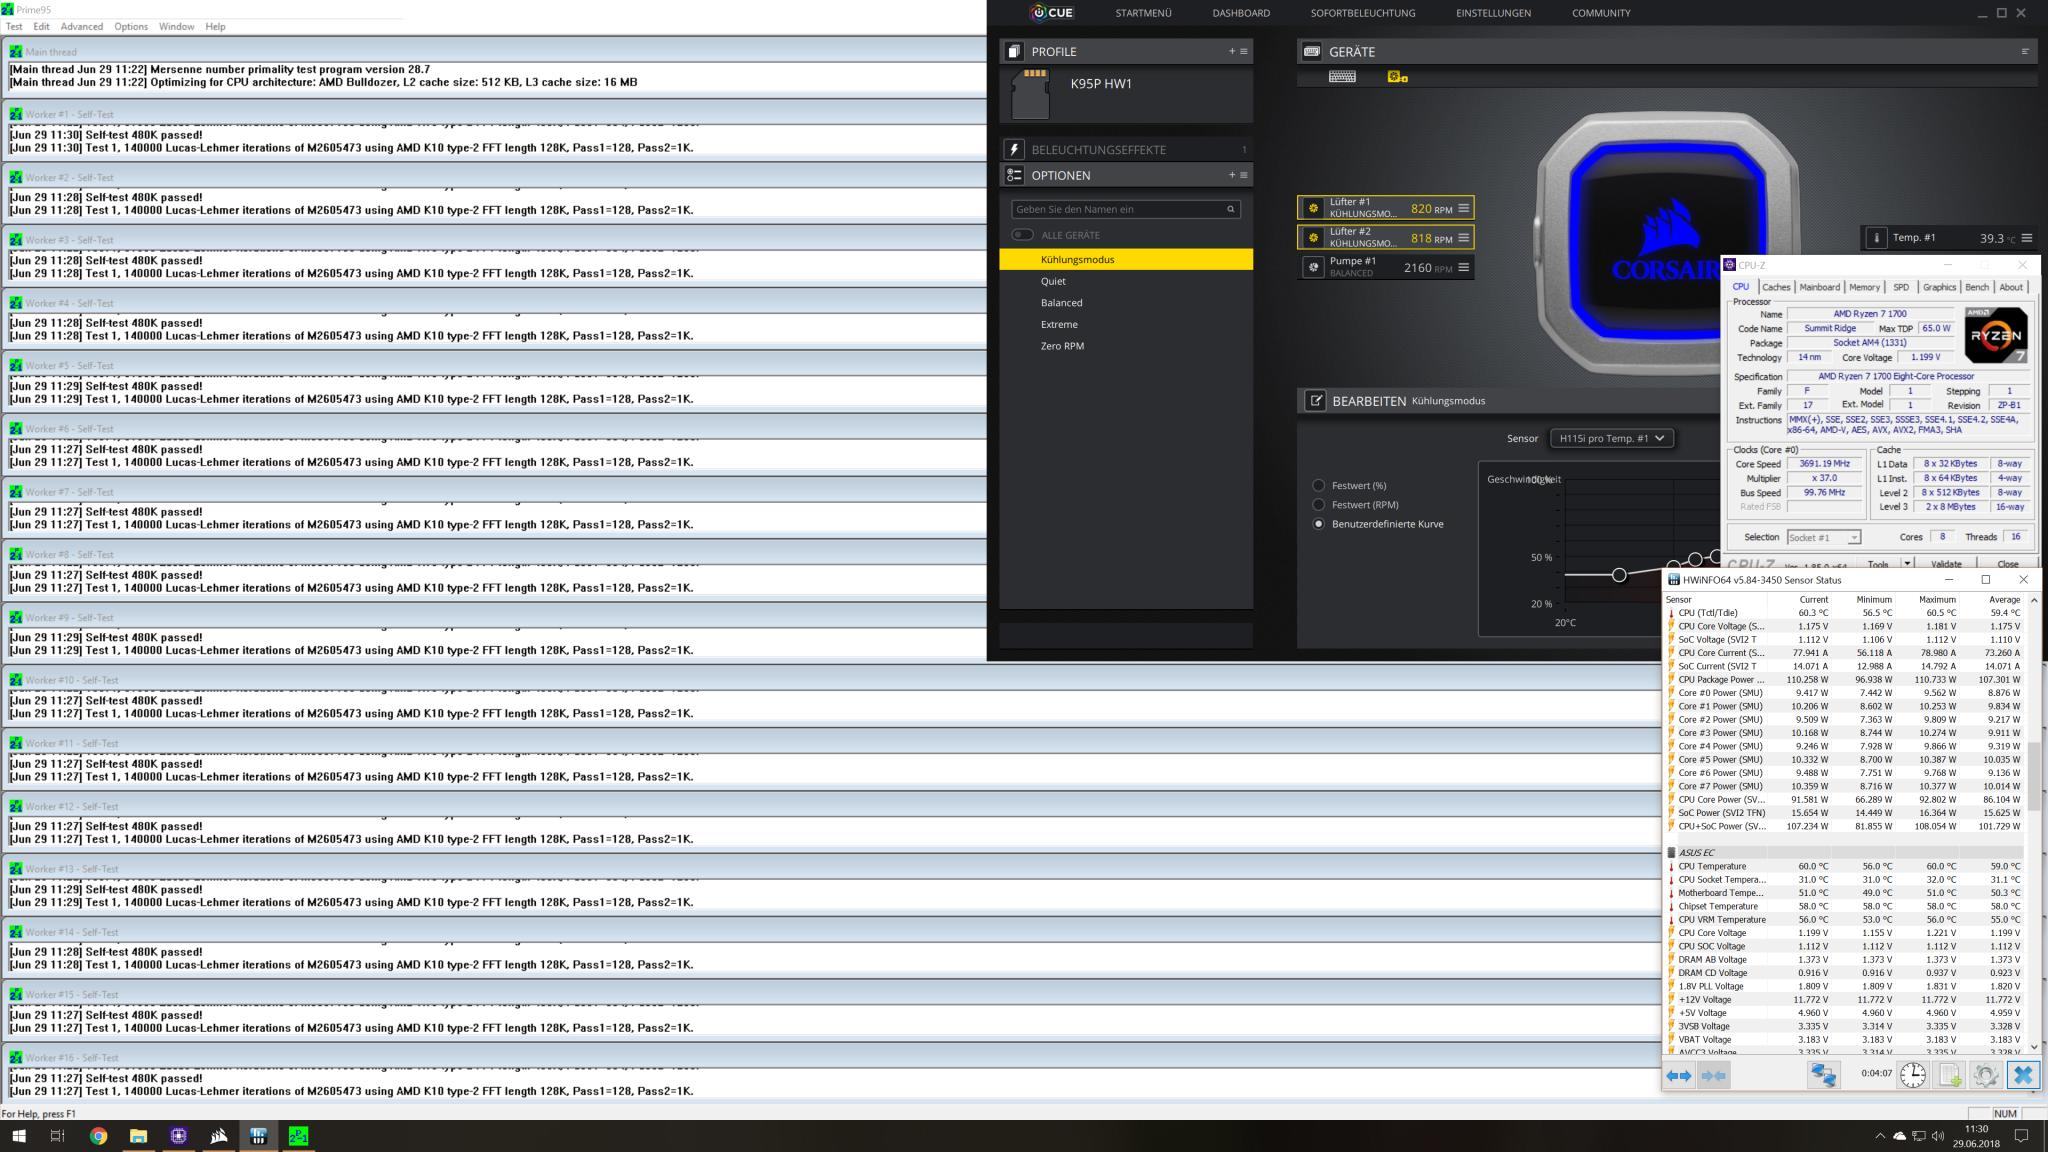Click HWiNFO expand arrows icon

point(1679,1075)
